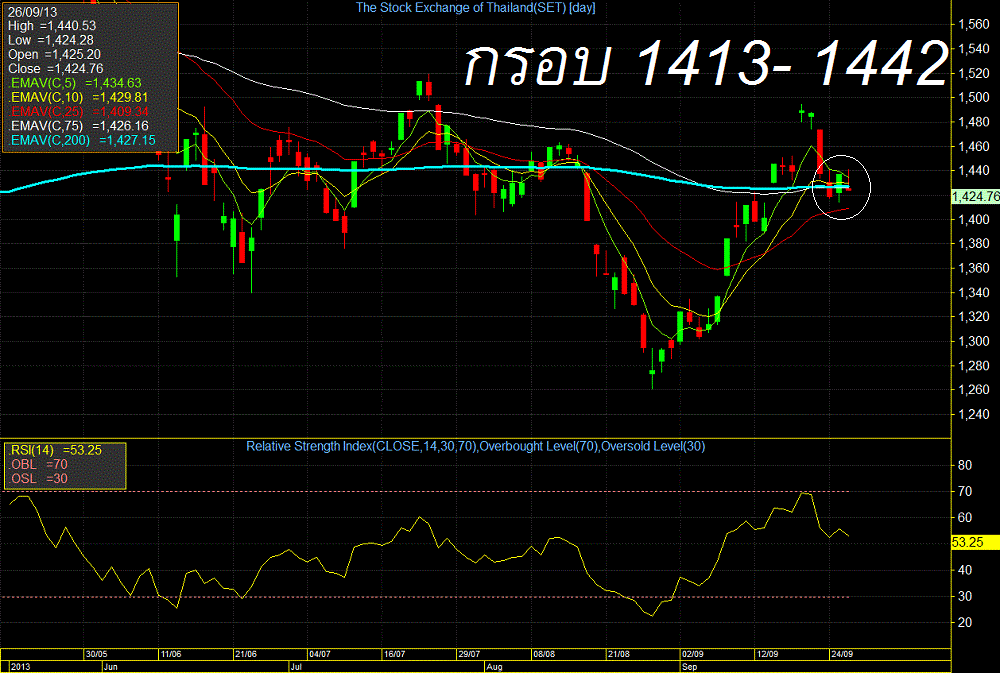The height and width of the screenshot is (673, 1000).
Task: Click the 24/09 date marker on the time axis
Action: tap(841, 655)
